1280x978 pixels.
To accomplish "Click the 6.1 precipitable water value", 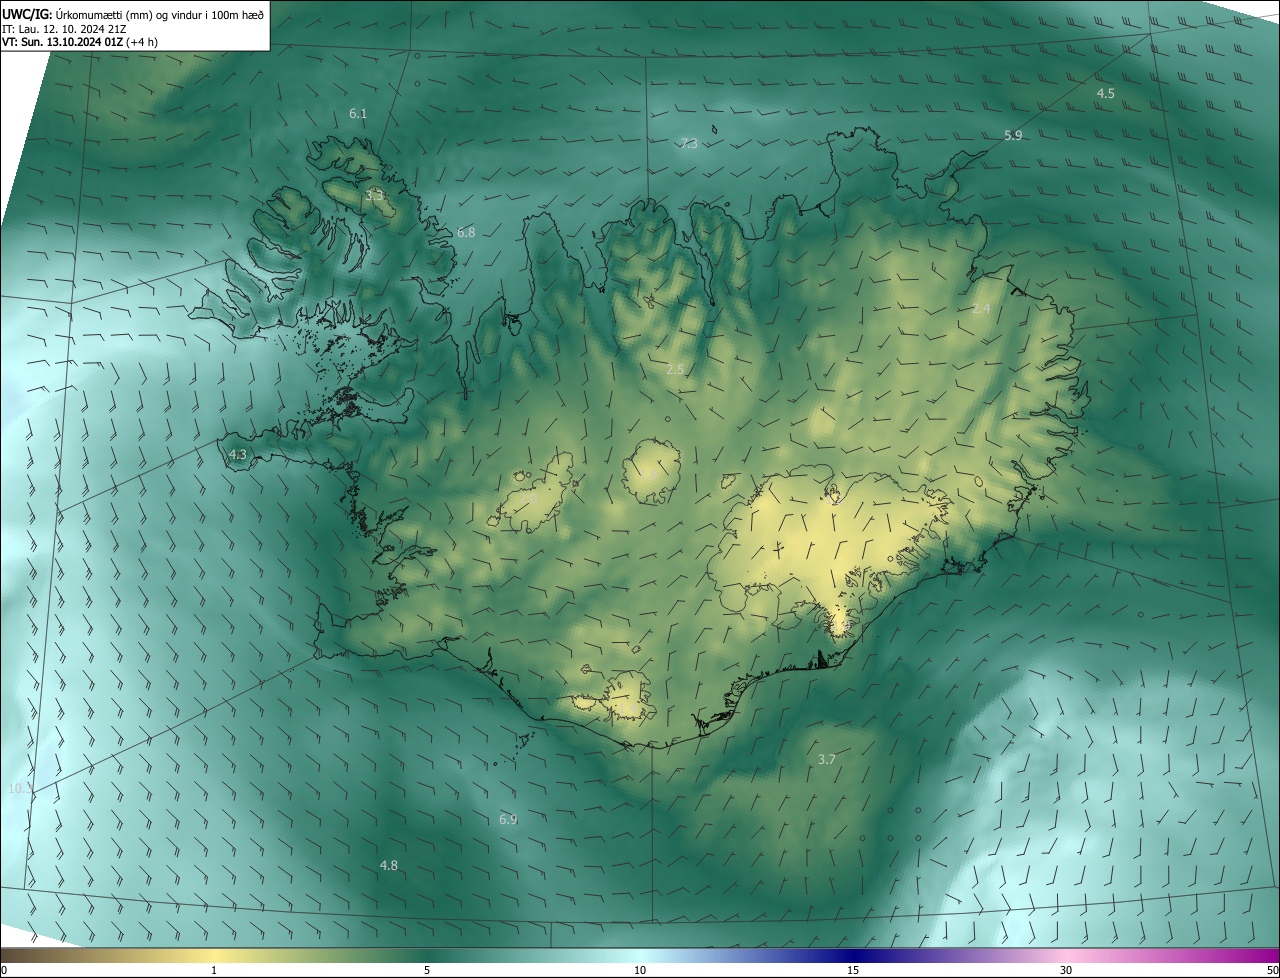I will tap(358, 114).
